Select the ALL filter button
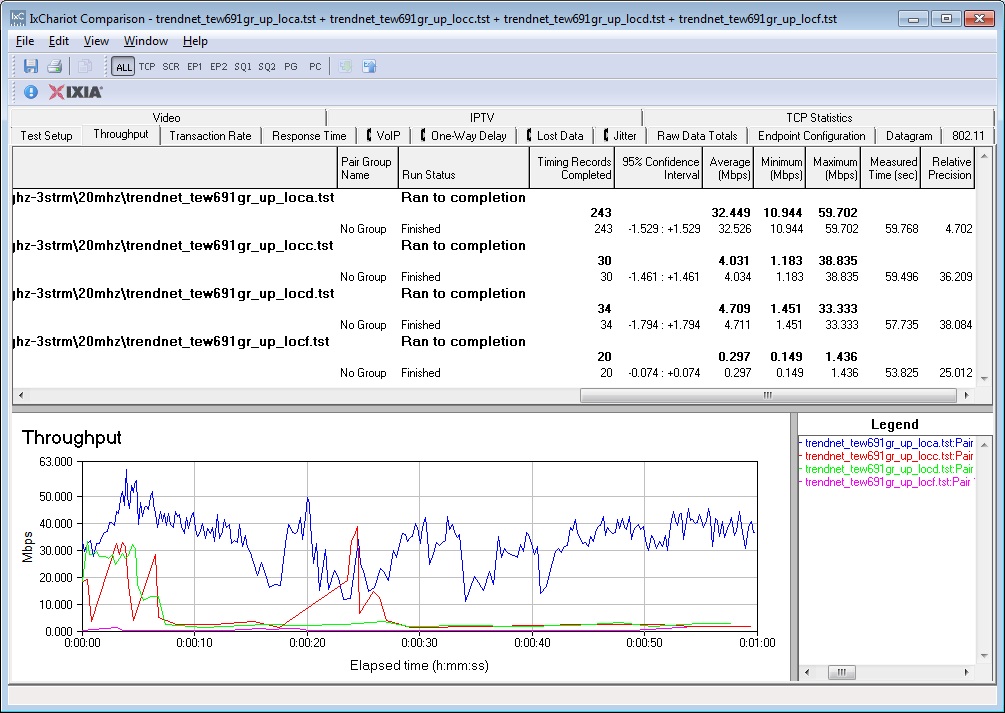This screenshot has width=1005, height=713. [123, 67]
